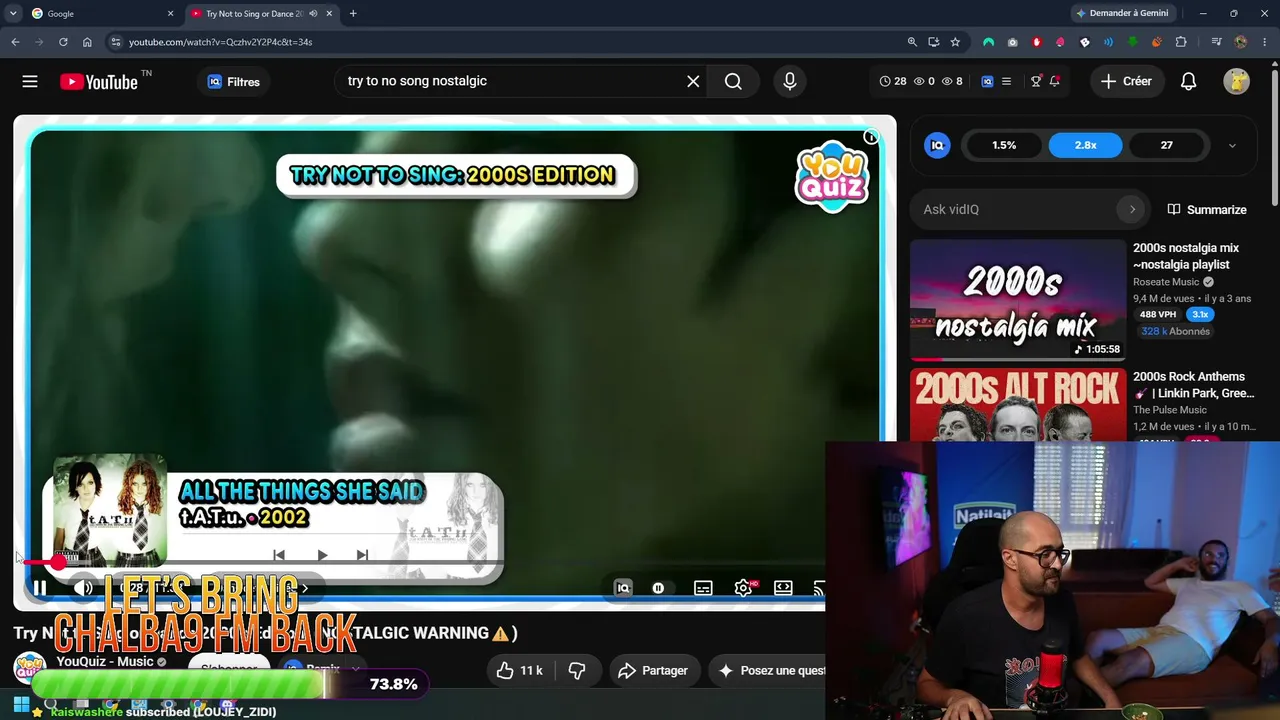Open the vidIQ list menu icon
This screenshot has height=720, width=1280.
(1006, 81)
